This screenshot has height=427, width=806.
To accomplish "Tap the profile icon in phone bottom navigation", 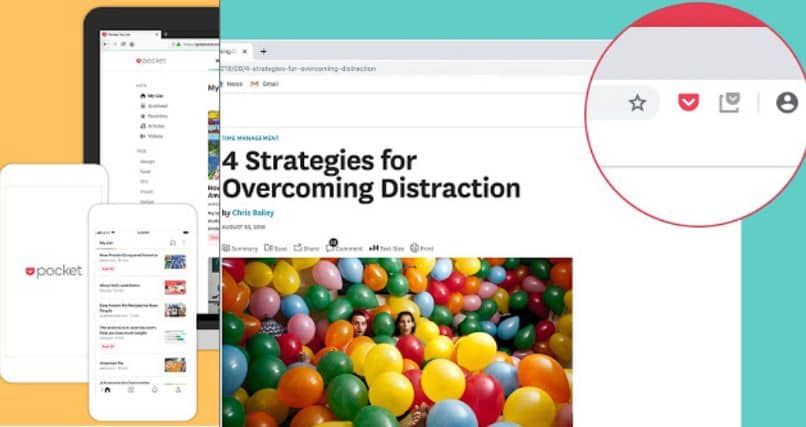I will pyautogui.click(x=178, y=389).
